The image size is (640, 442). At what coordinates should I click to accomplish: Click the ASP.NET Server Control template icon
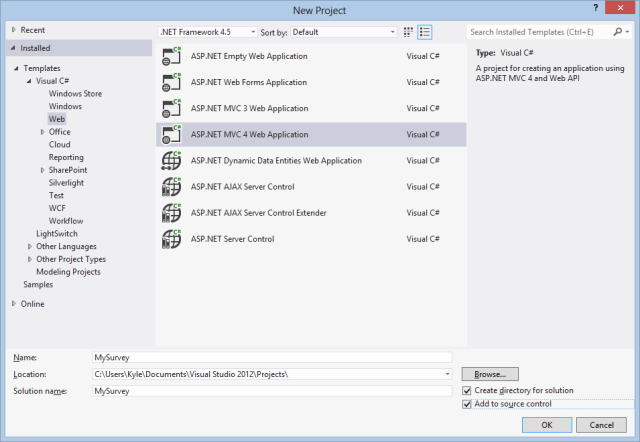(x=171, y=239)
